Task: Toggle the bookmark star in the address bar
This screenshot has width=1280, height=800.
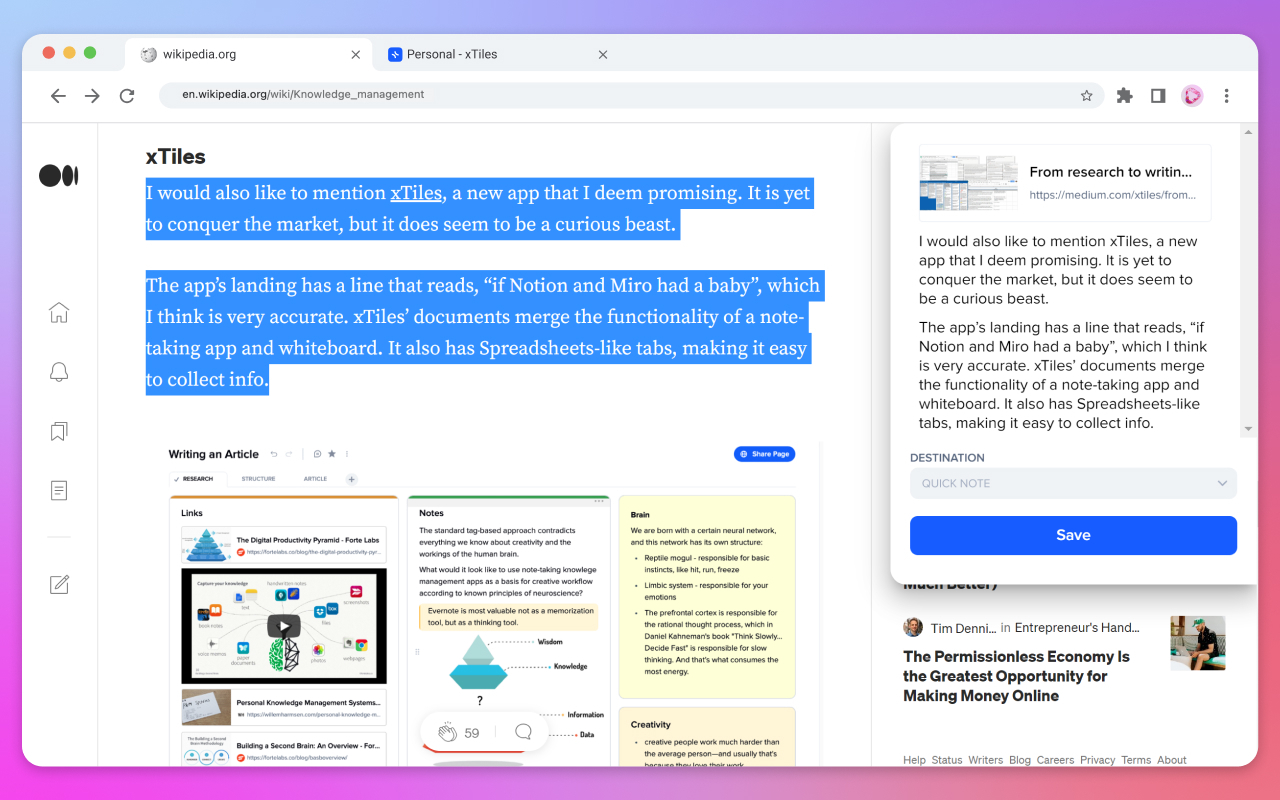Action: click(x=1086, y=95)
